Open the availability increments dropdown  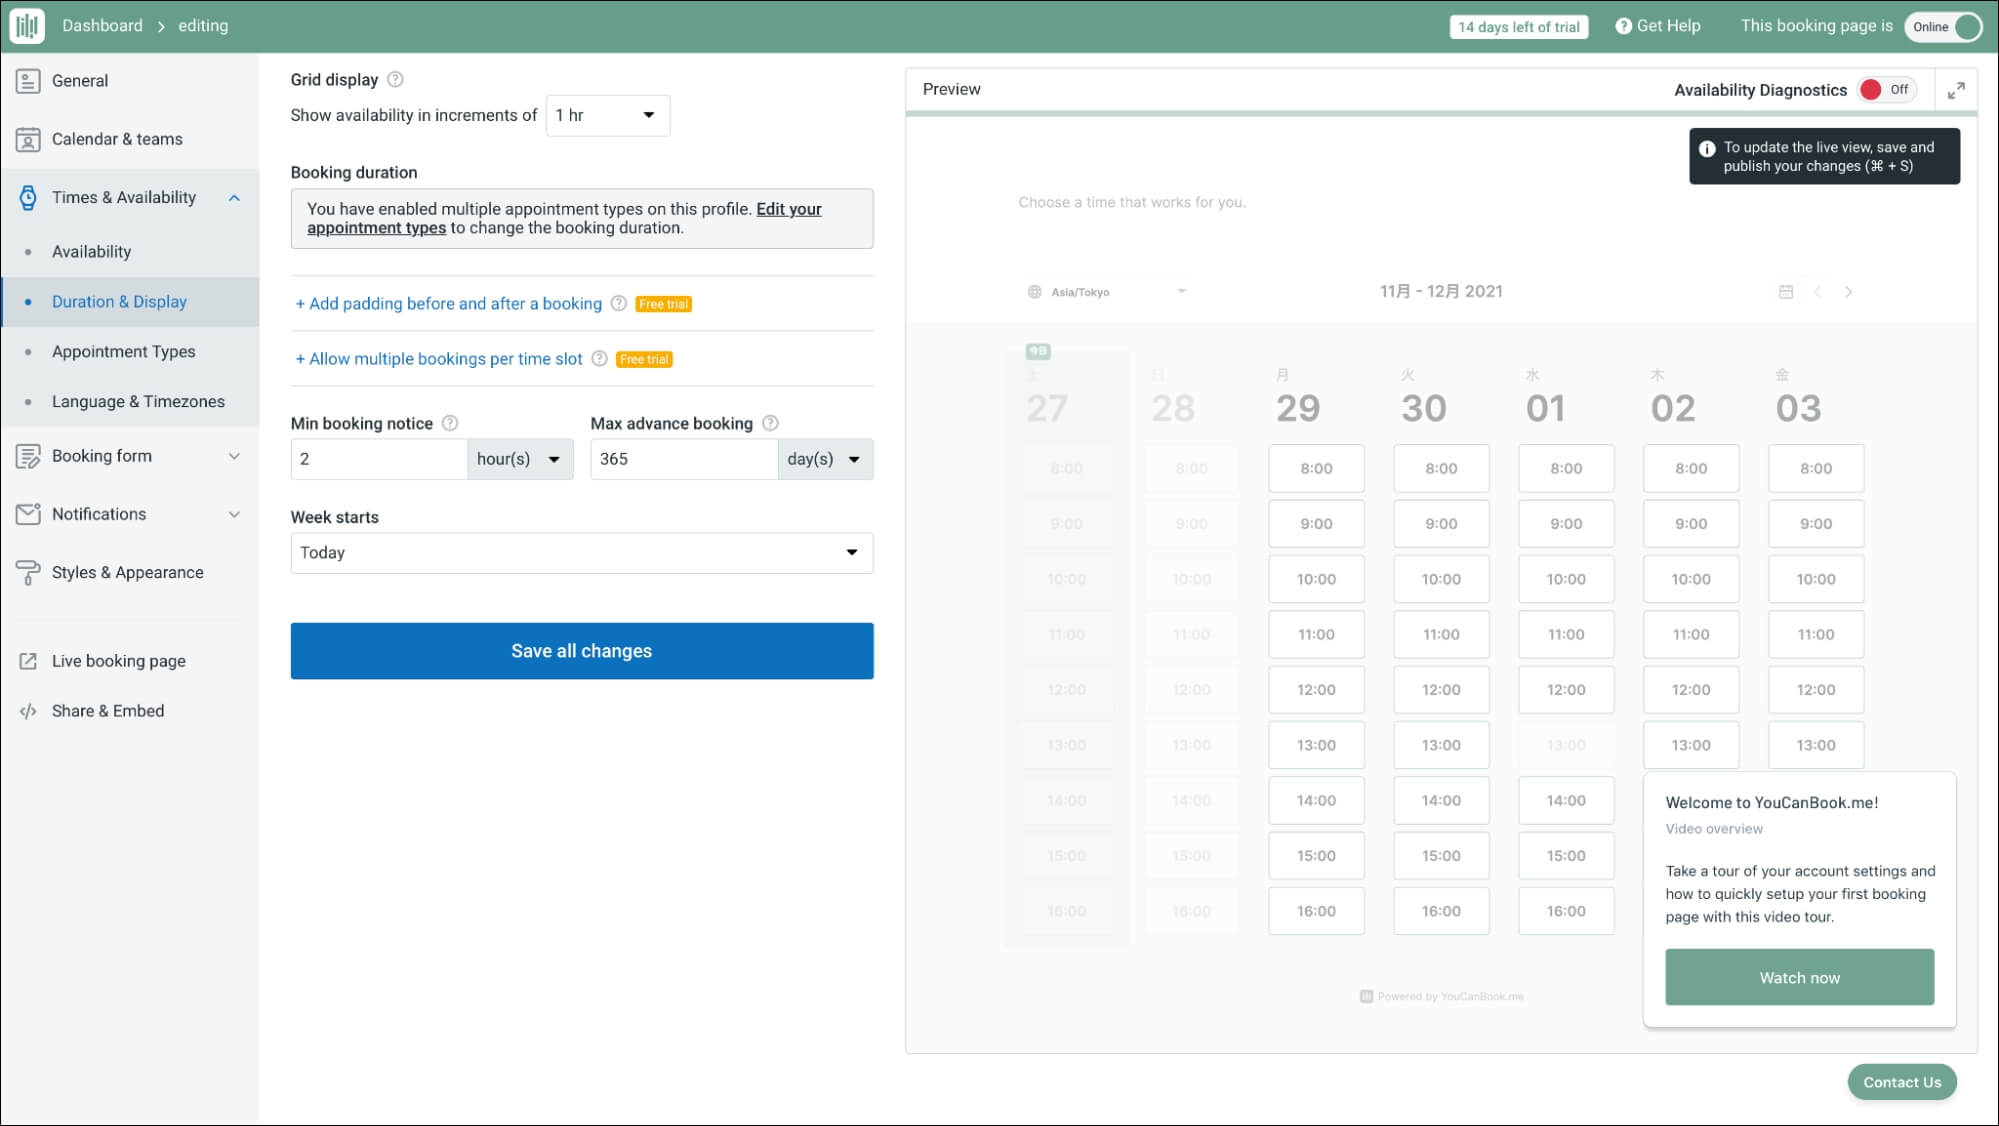point(607,115)
